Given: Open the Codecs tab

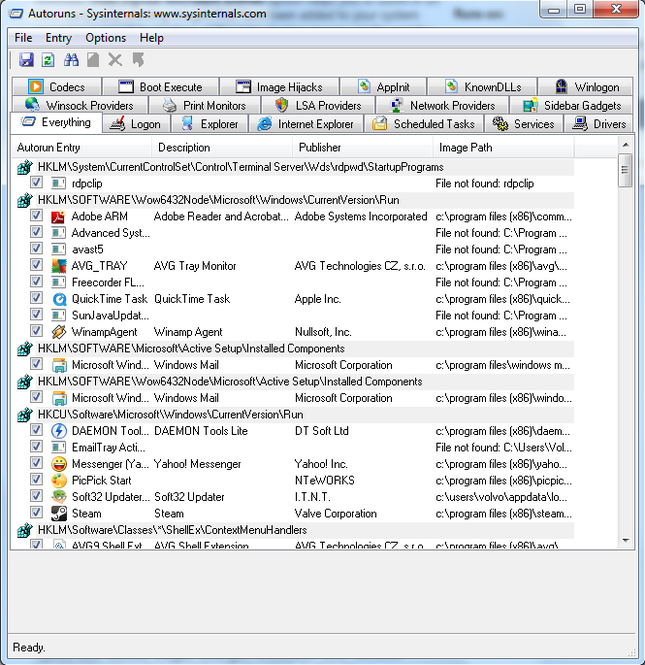Looking at the screenshot, I should [x=57, y=87].
